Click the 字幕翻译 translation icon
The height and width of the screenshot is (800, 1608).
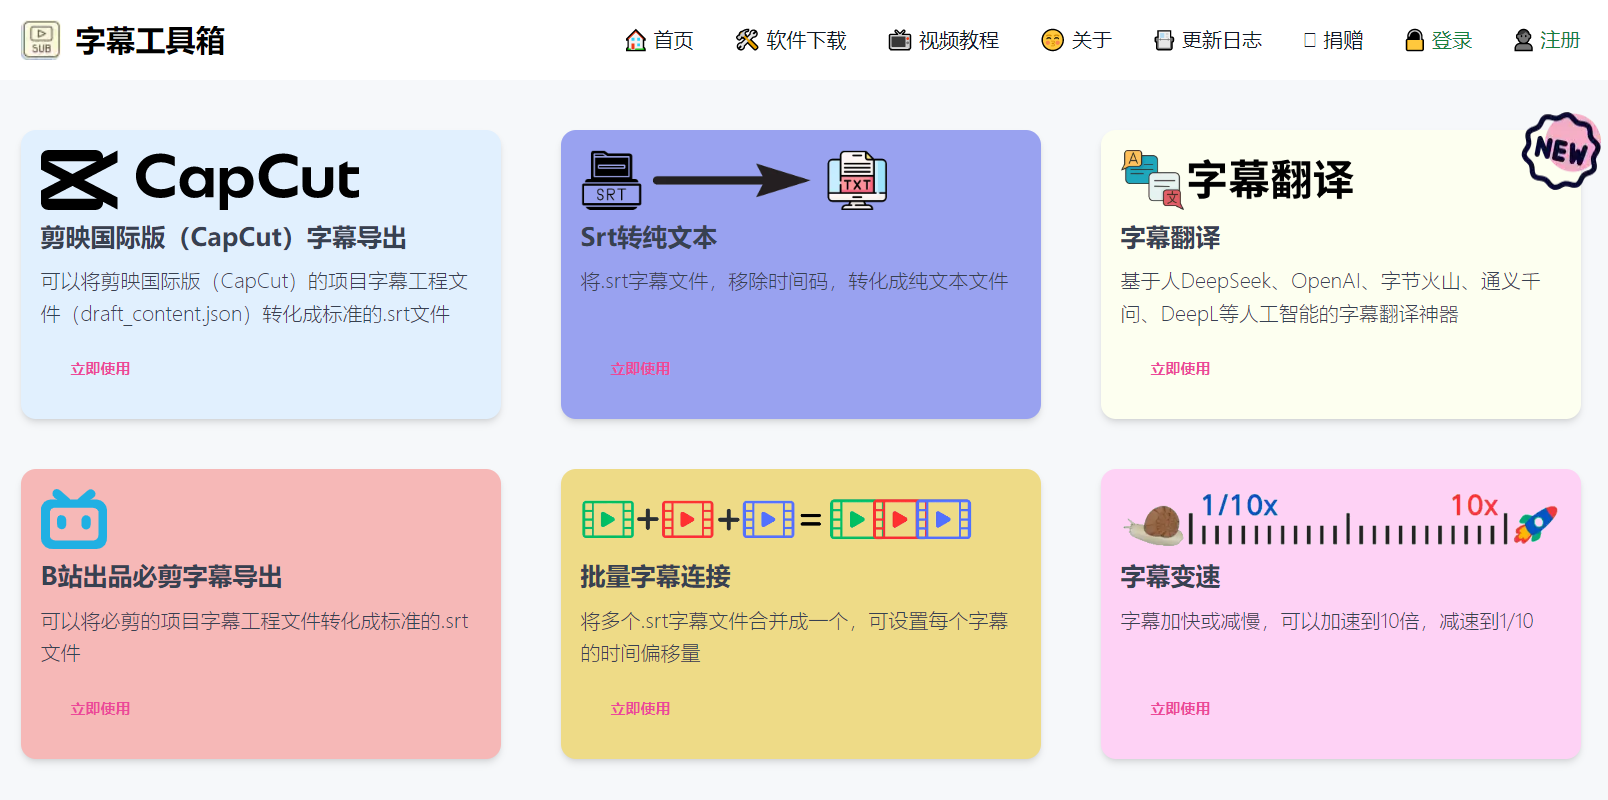tap(1152, 180)
